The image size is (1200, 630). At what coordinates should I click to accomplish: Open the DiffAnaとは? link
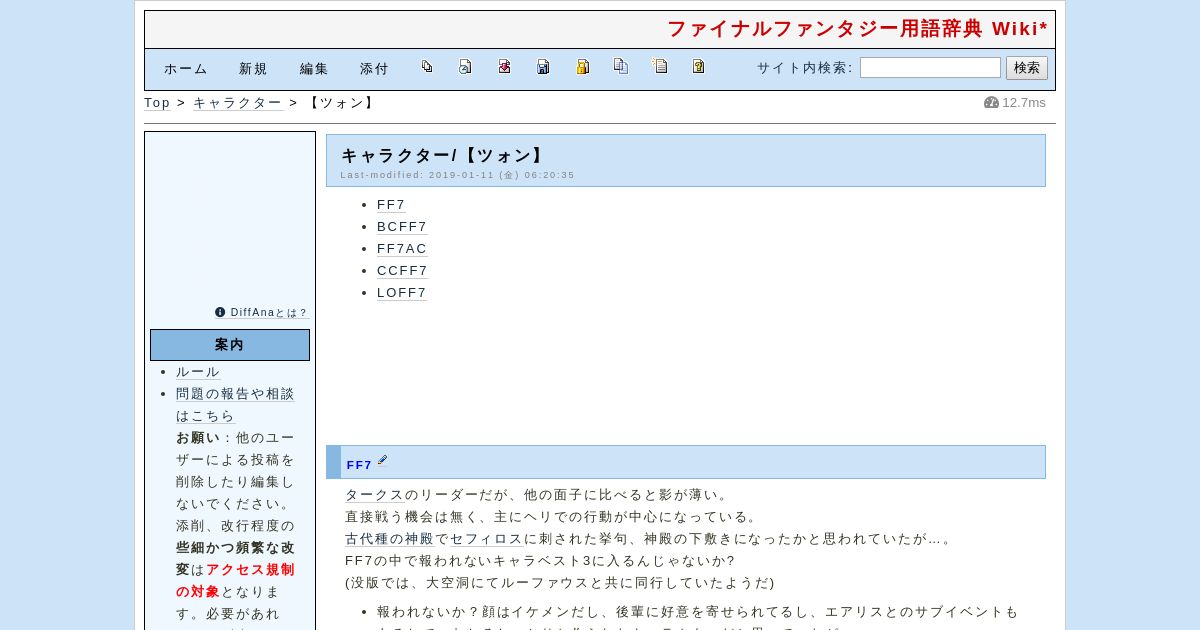[269, 313]
